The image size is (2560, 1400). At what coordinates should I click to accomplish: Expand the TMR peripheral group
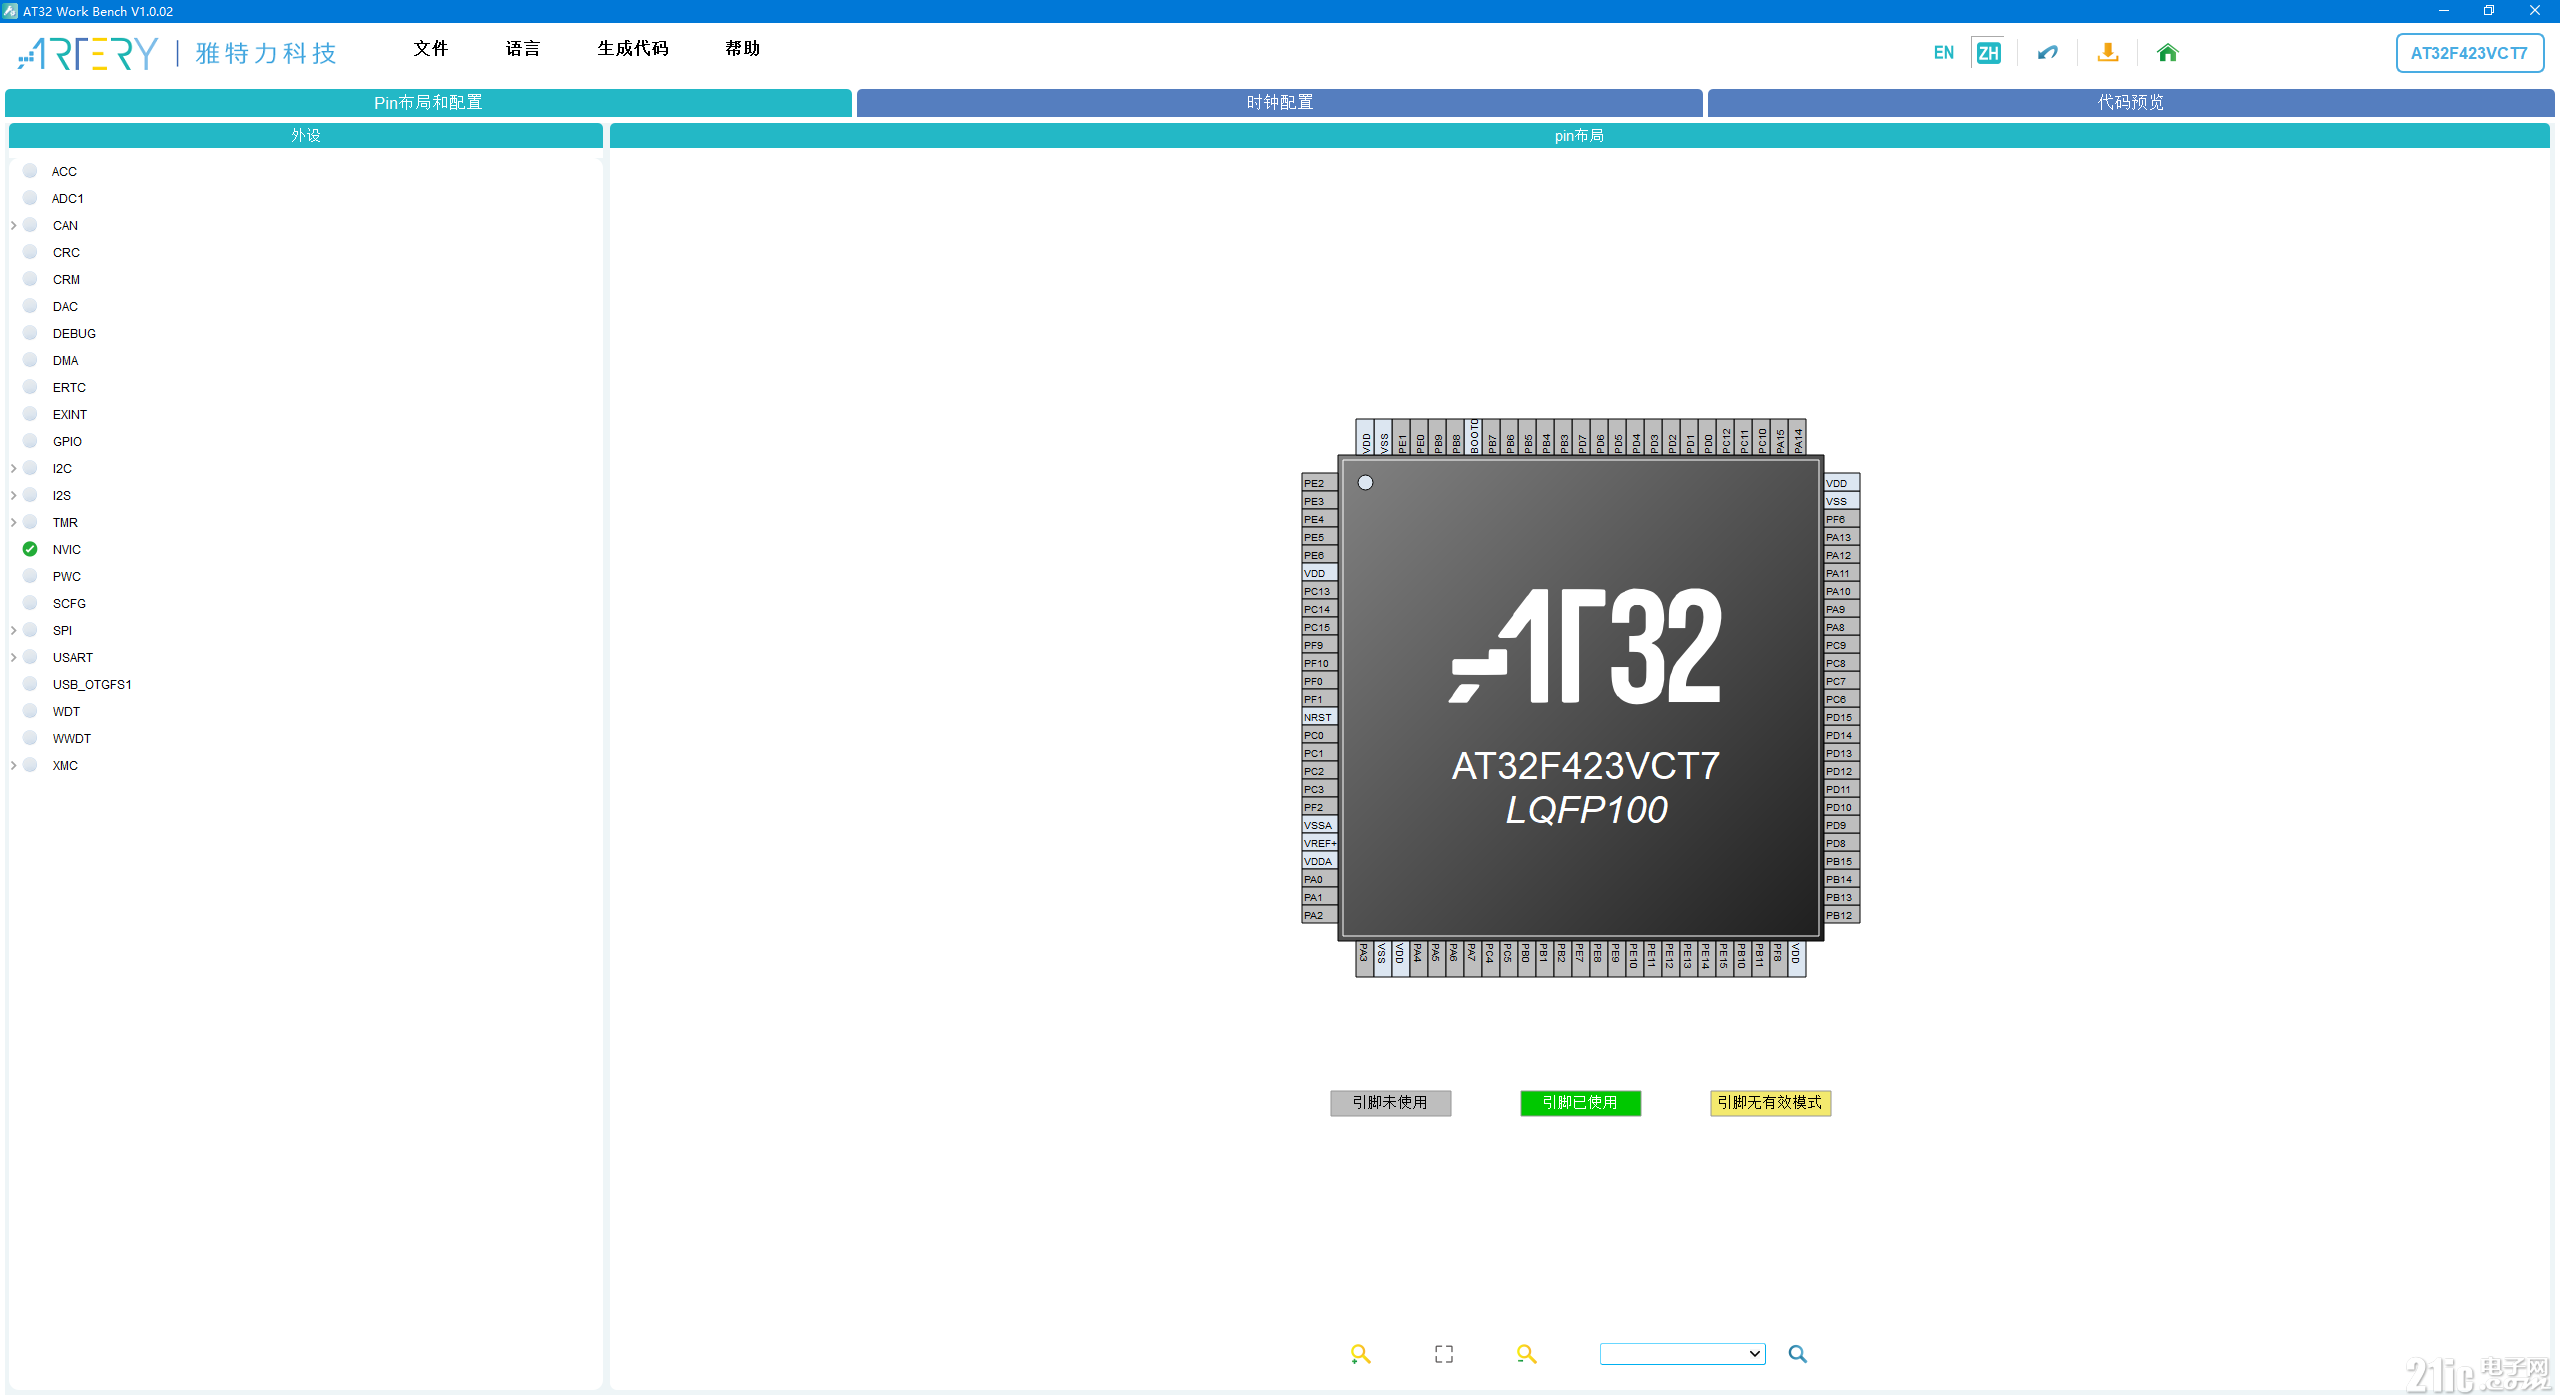tap(13, 522)
